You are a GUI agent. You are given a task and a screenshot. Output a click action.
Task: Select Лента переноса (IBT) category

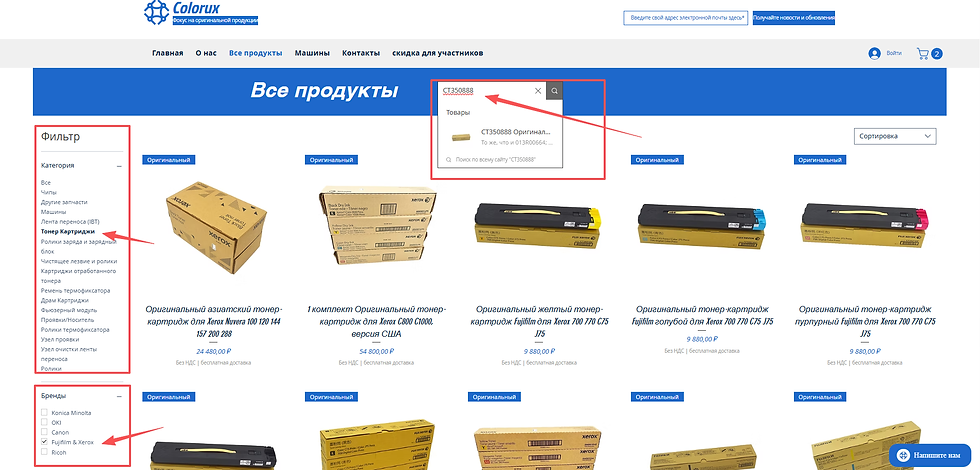(x=70, y=221)
